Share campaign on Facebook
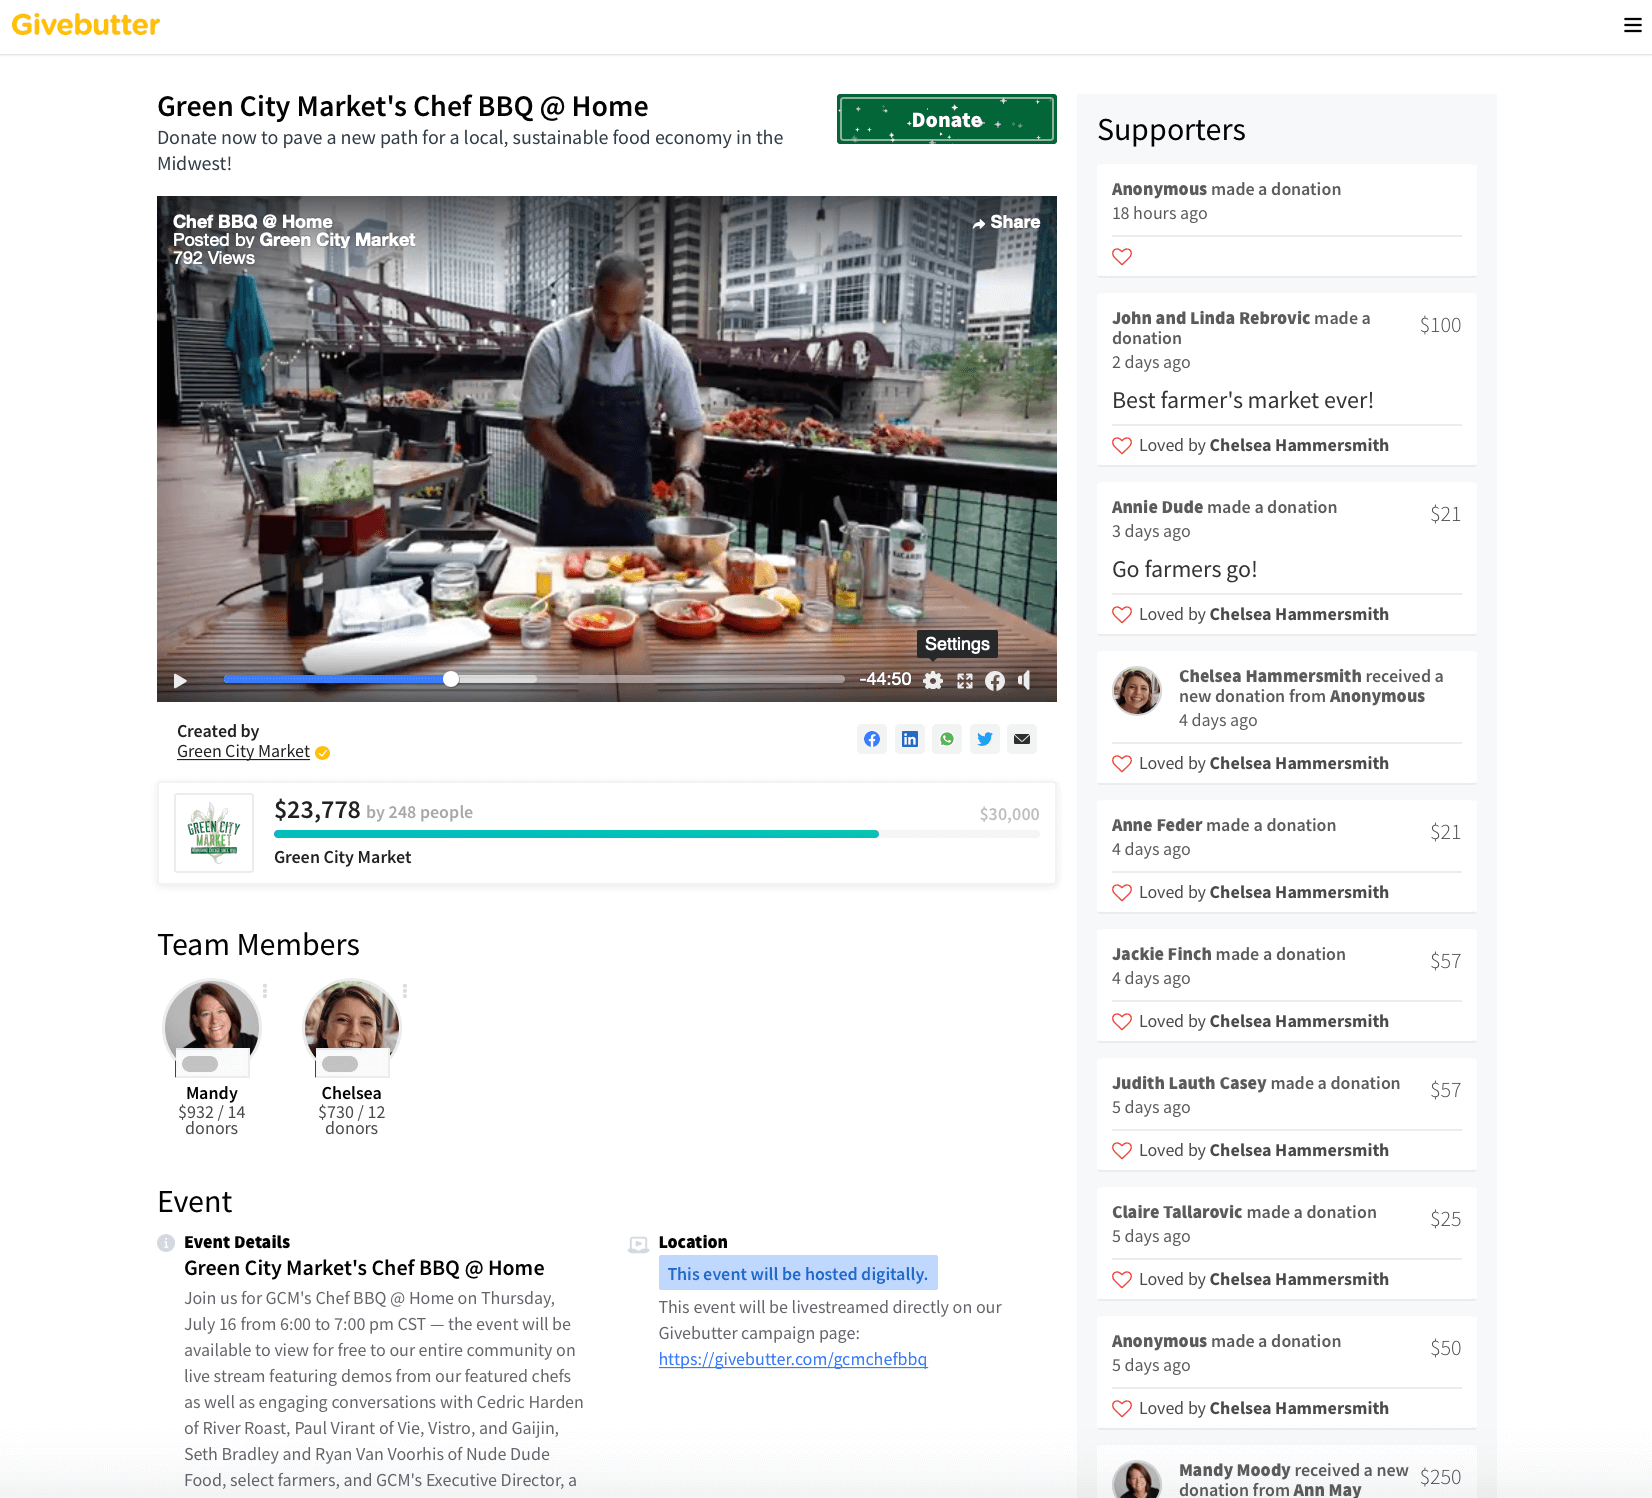 872,739
